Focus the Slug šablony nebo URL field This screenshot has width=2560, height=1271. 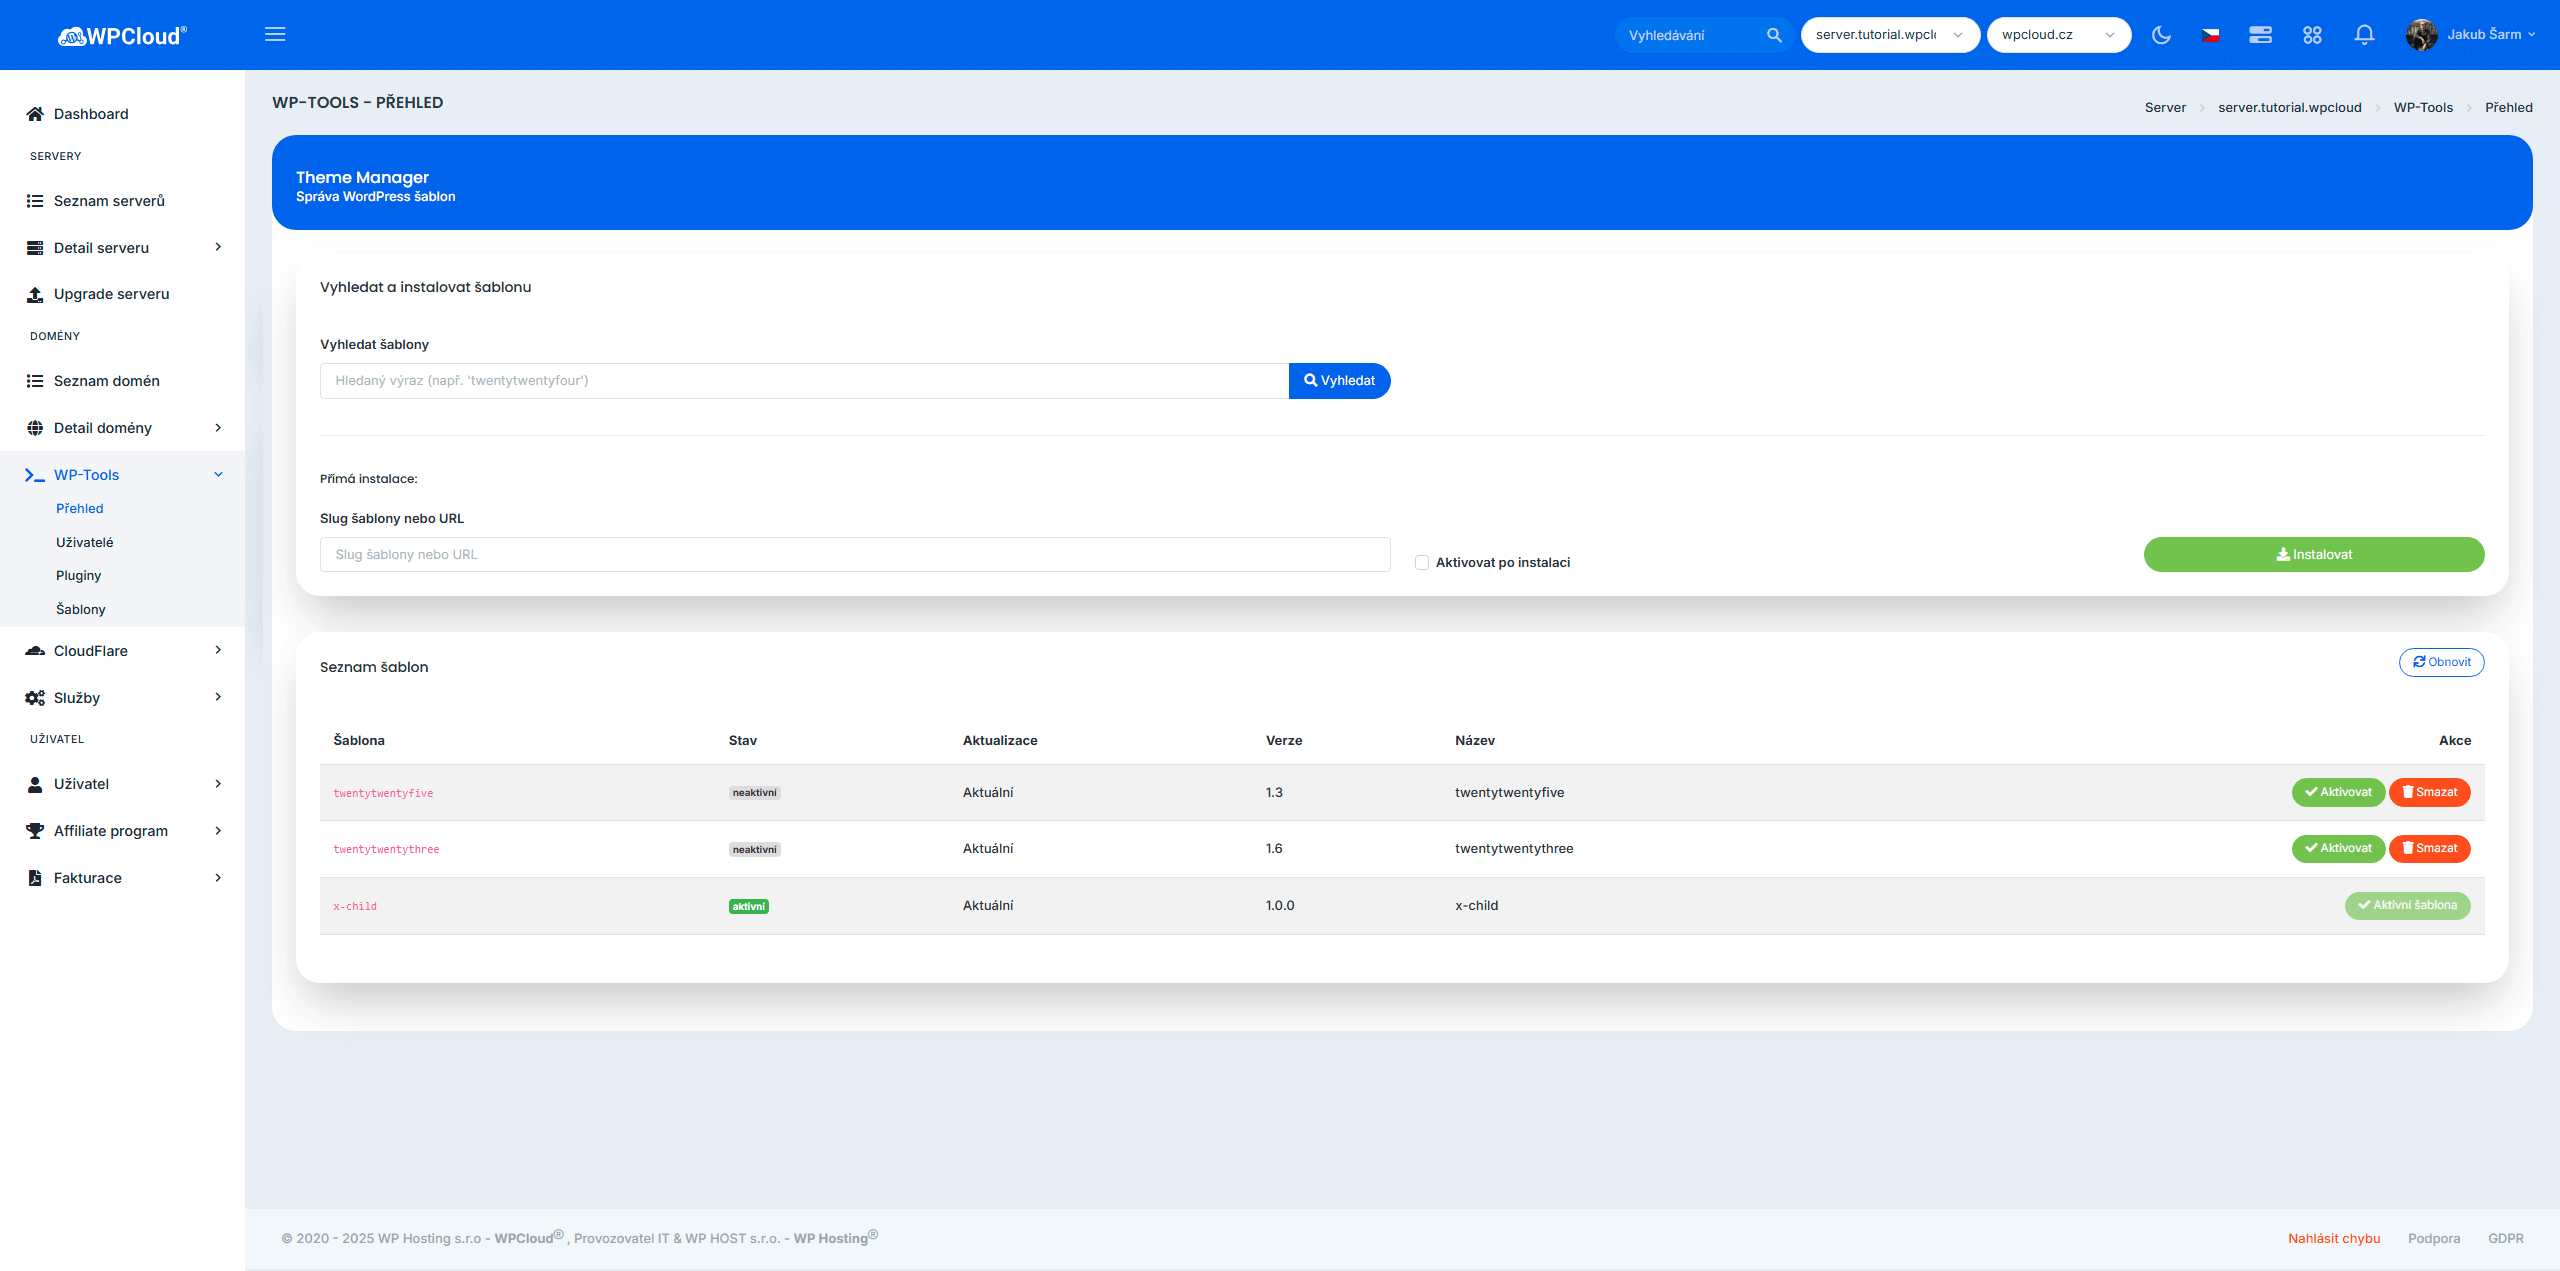click(x=854, y=555)
